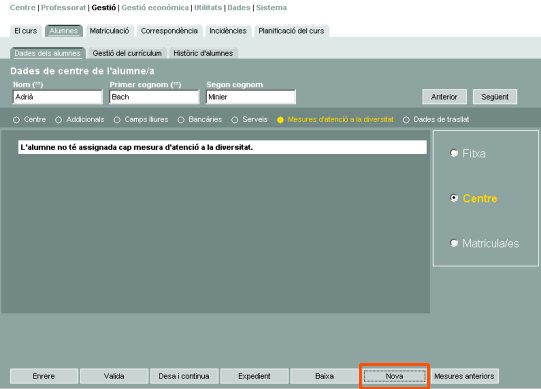541x389 pixels.
Task: Click the Baixa button
Action: pyautogui.click(x=324, y=376)
